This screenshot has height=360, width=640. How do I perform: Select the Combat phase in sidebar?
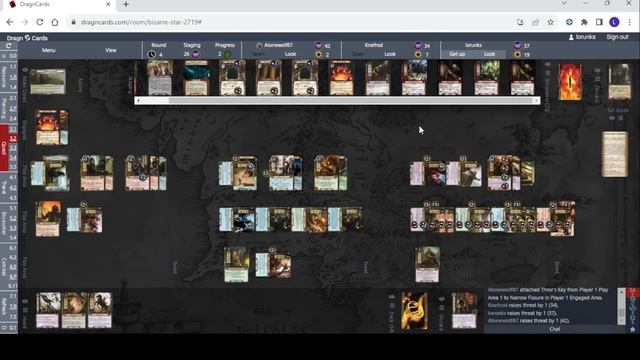coord(4,266)
